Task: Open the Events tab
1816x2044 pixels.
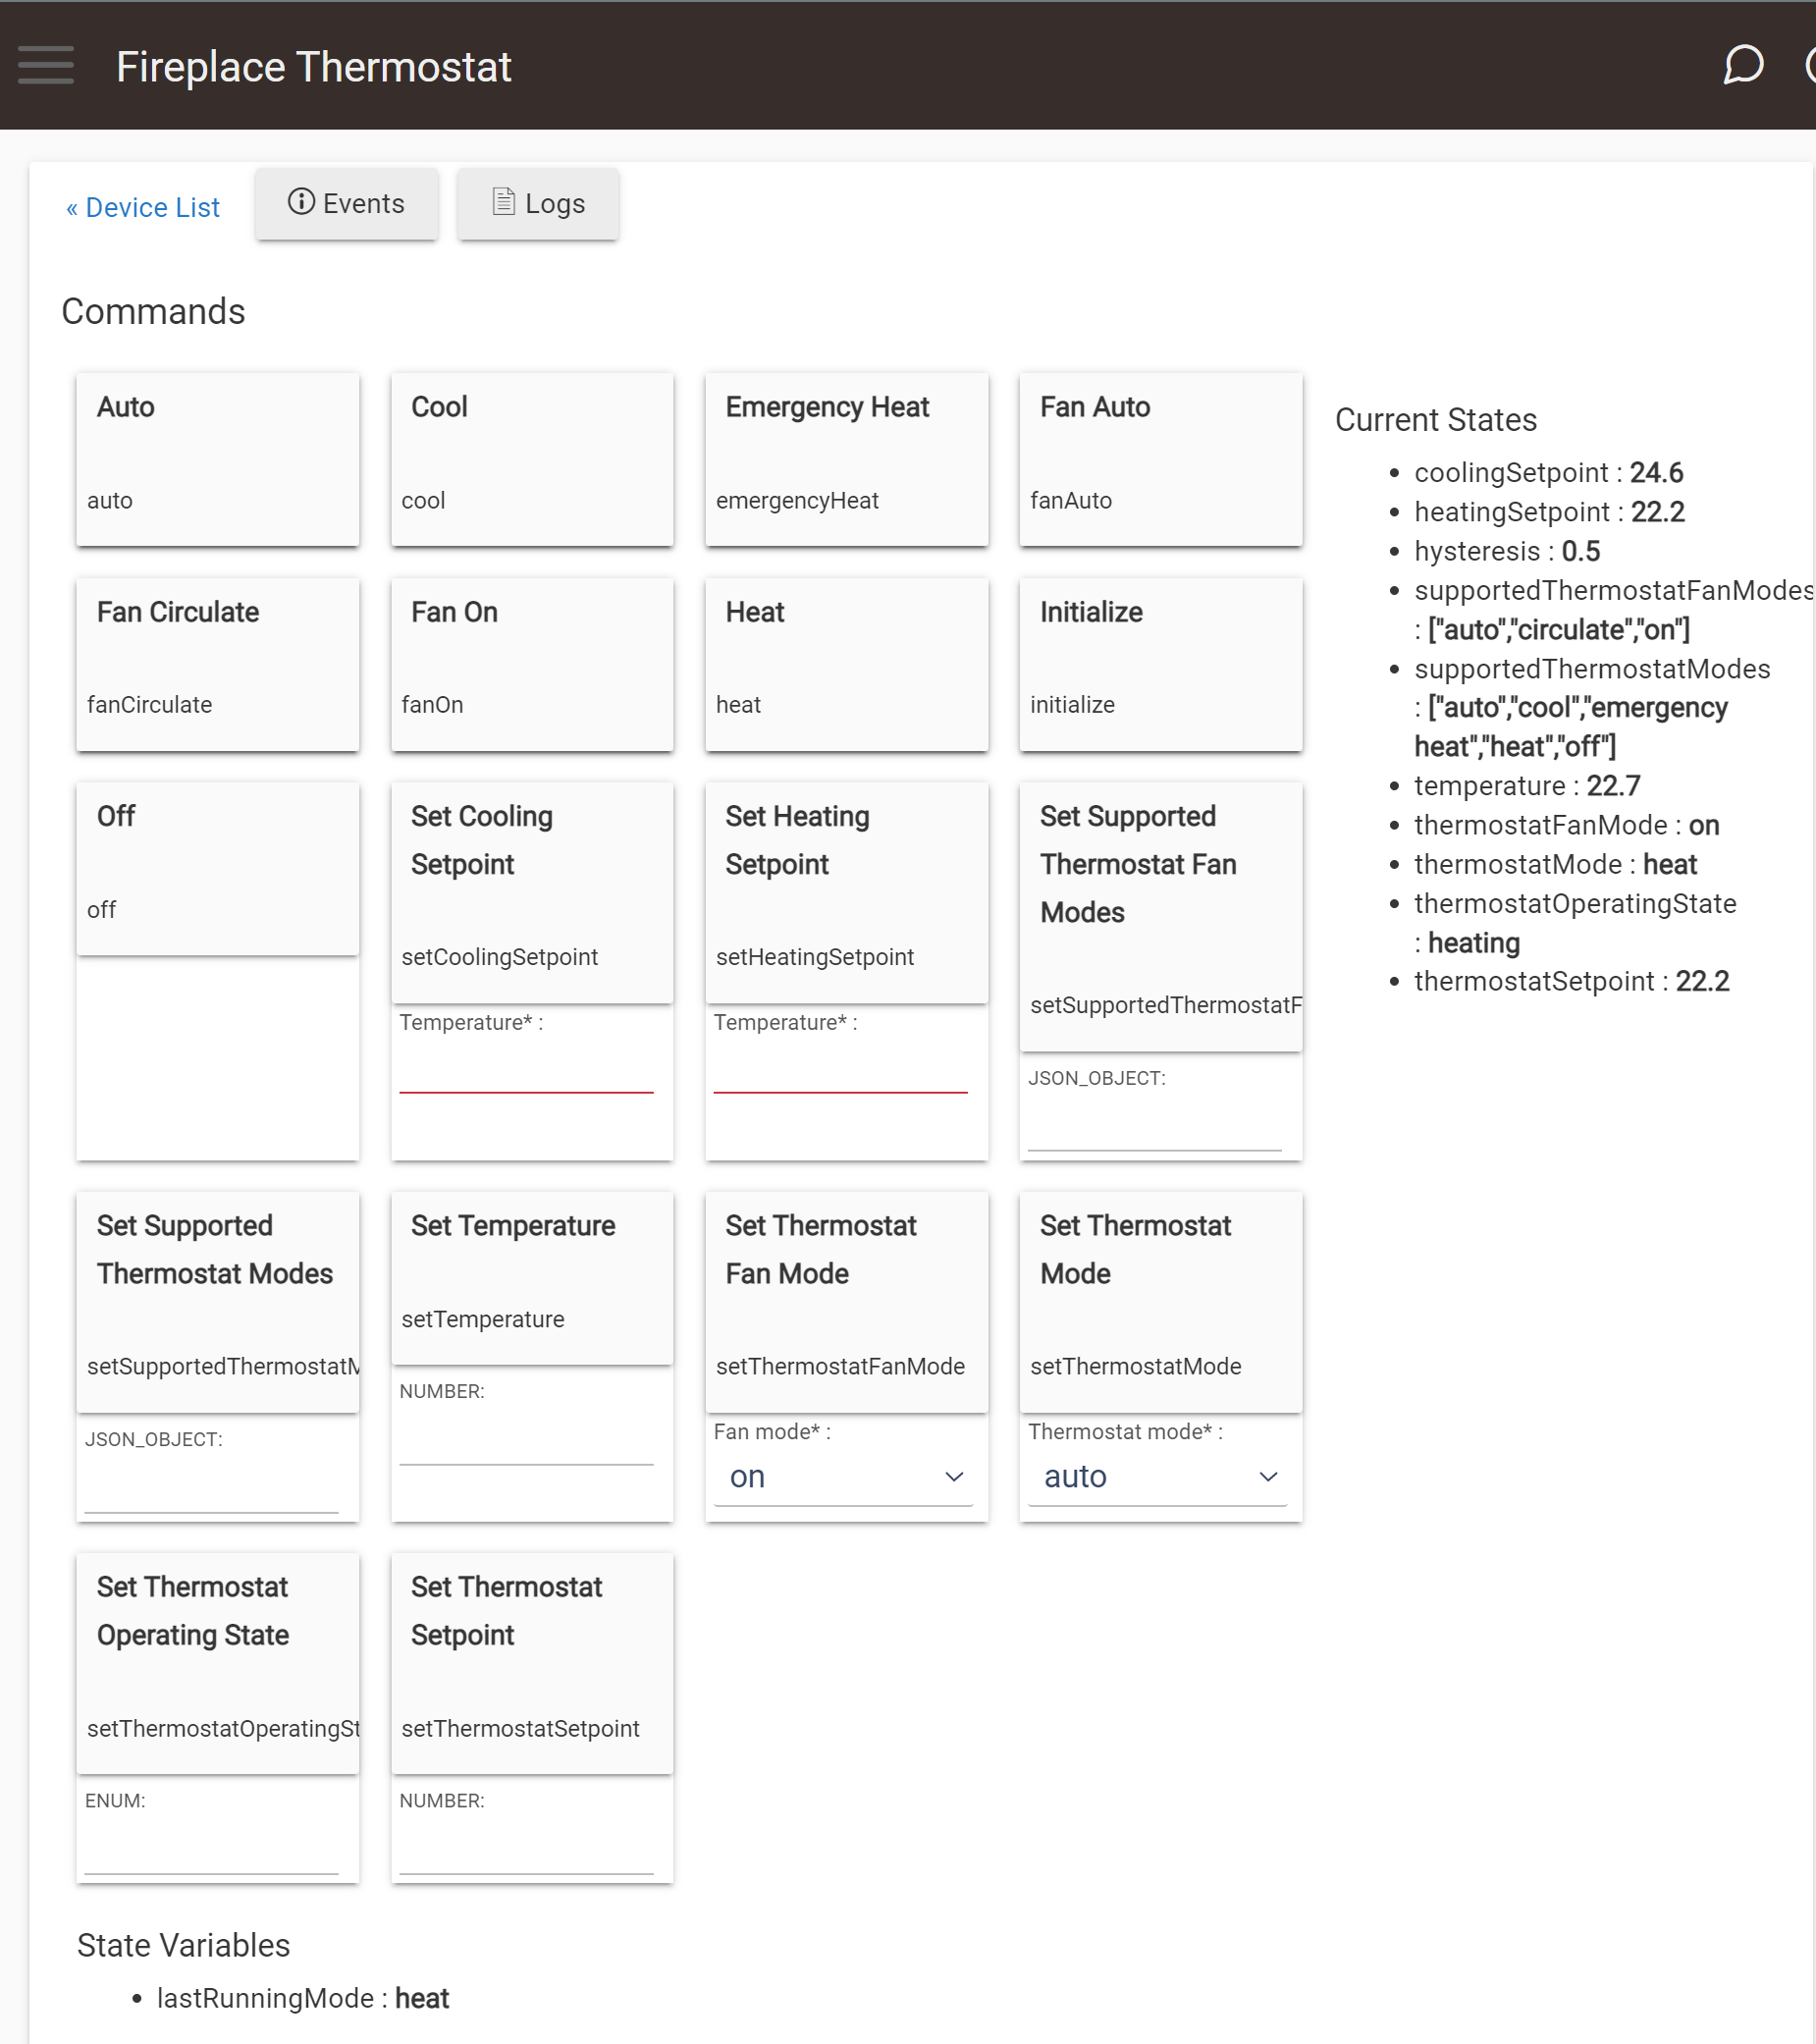Action: [x=346, y=204]
